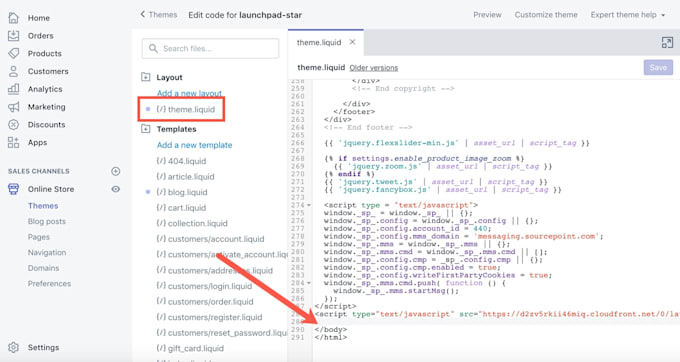Select Online Store storefront icon
Image resolution: width=680 pixels, height=362 pixels.
pyautogui.click(x=13, y=189)
